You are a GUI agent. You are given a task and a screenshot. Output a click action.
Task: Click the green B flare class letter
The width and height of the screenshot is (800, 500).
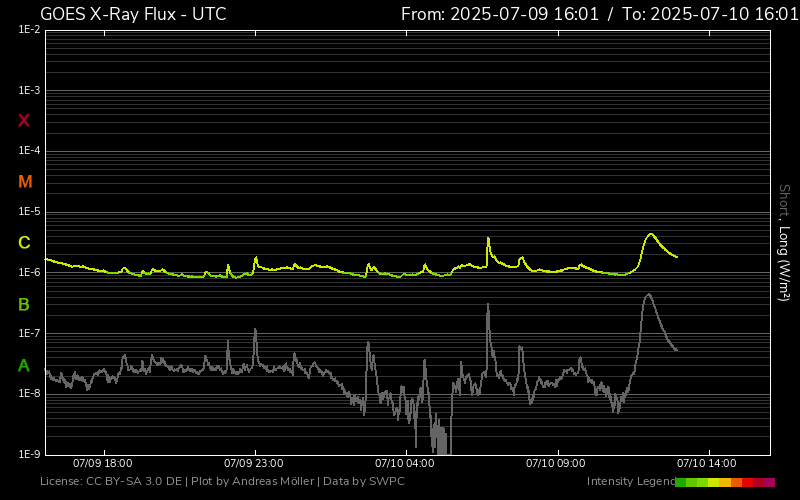[24, 305]
